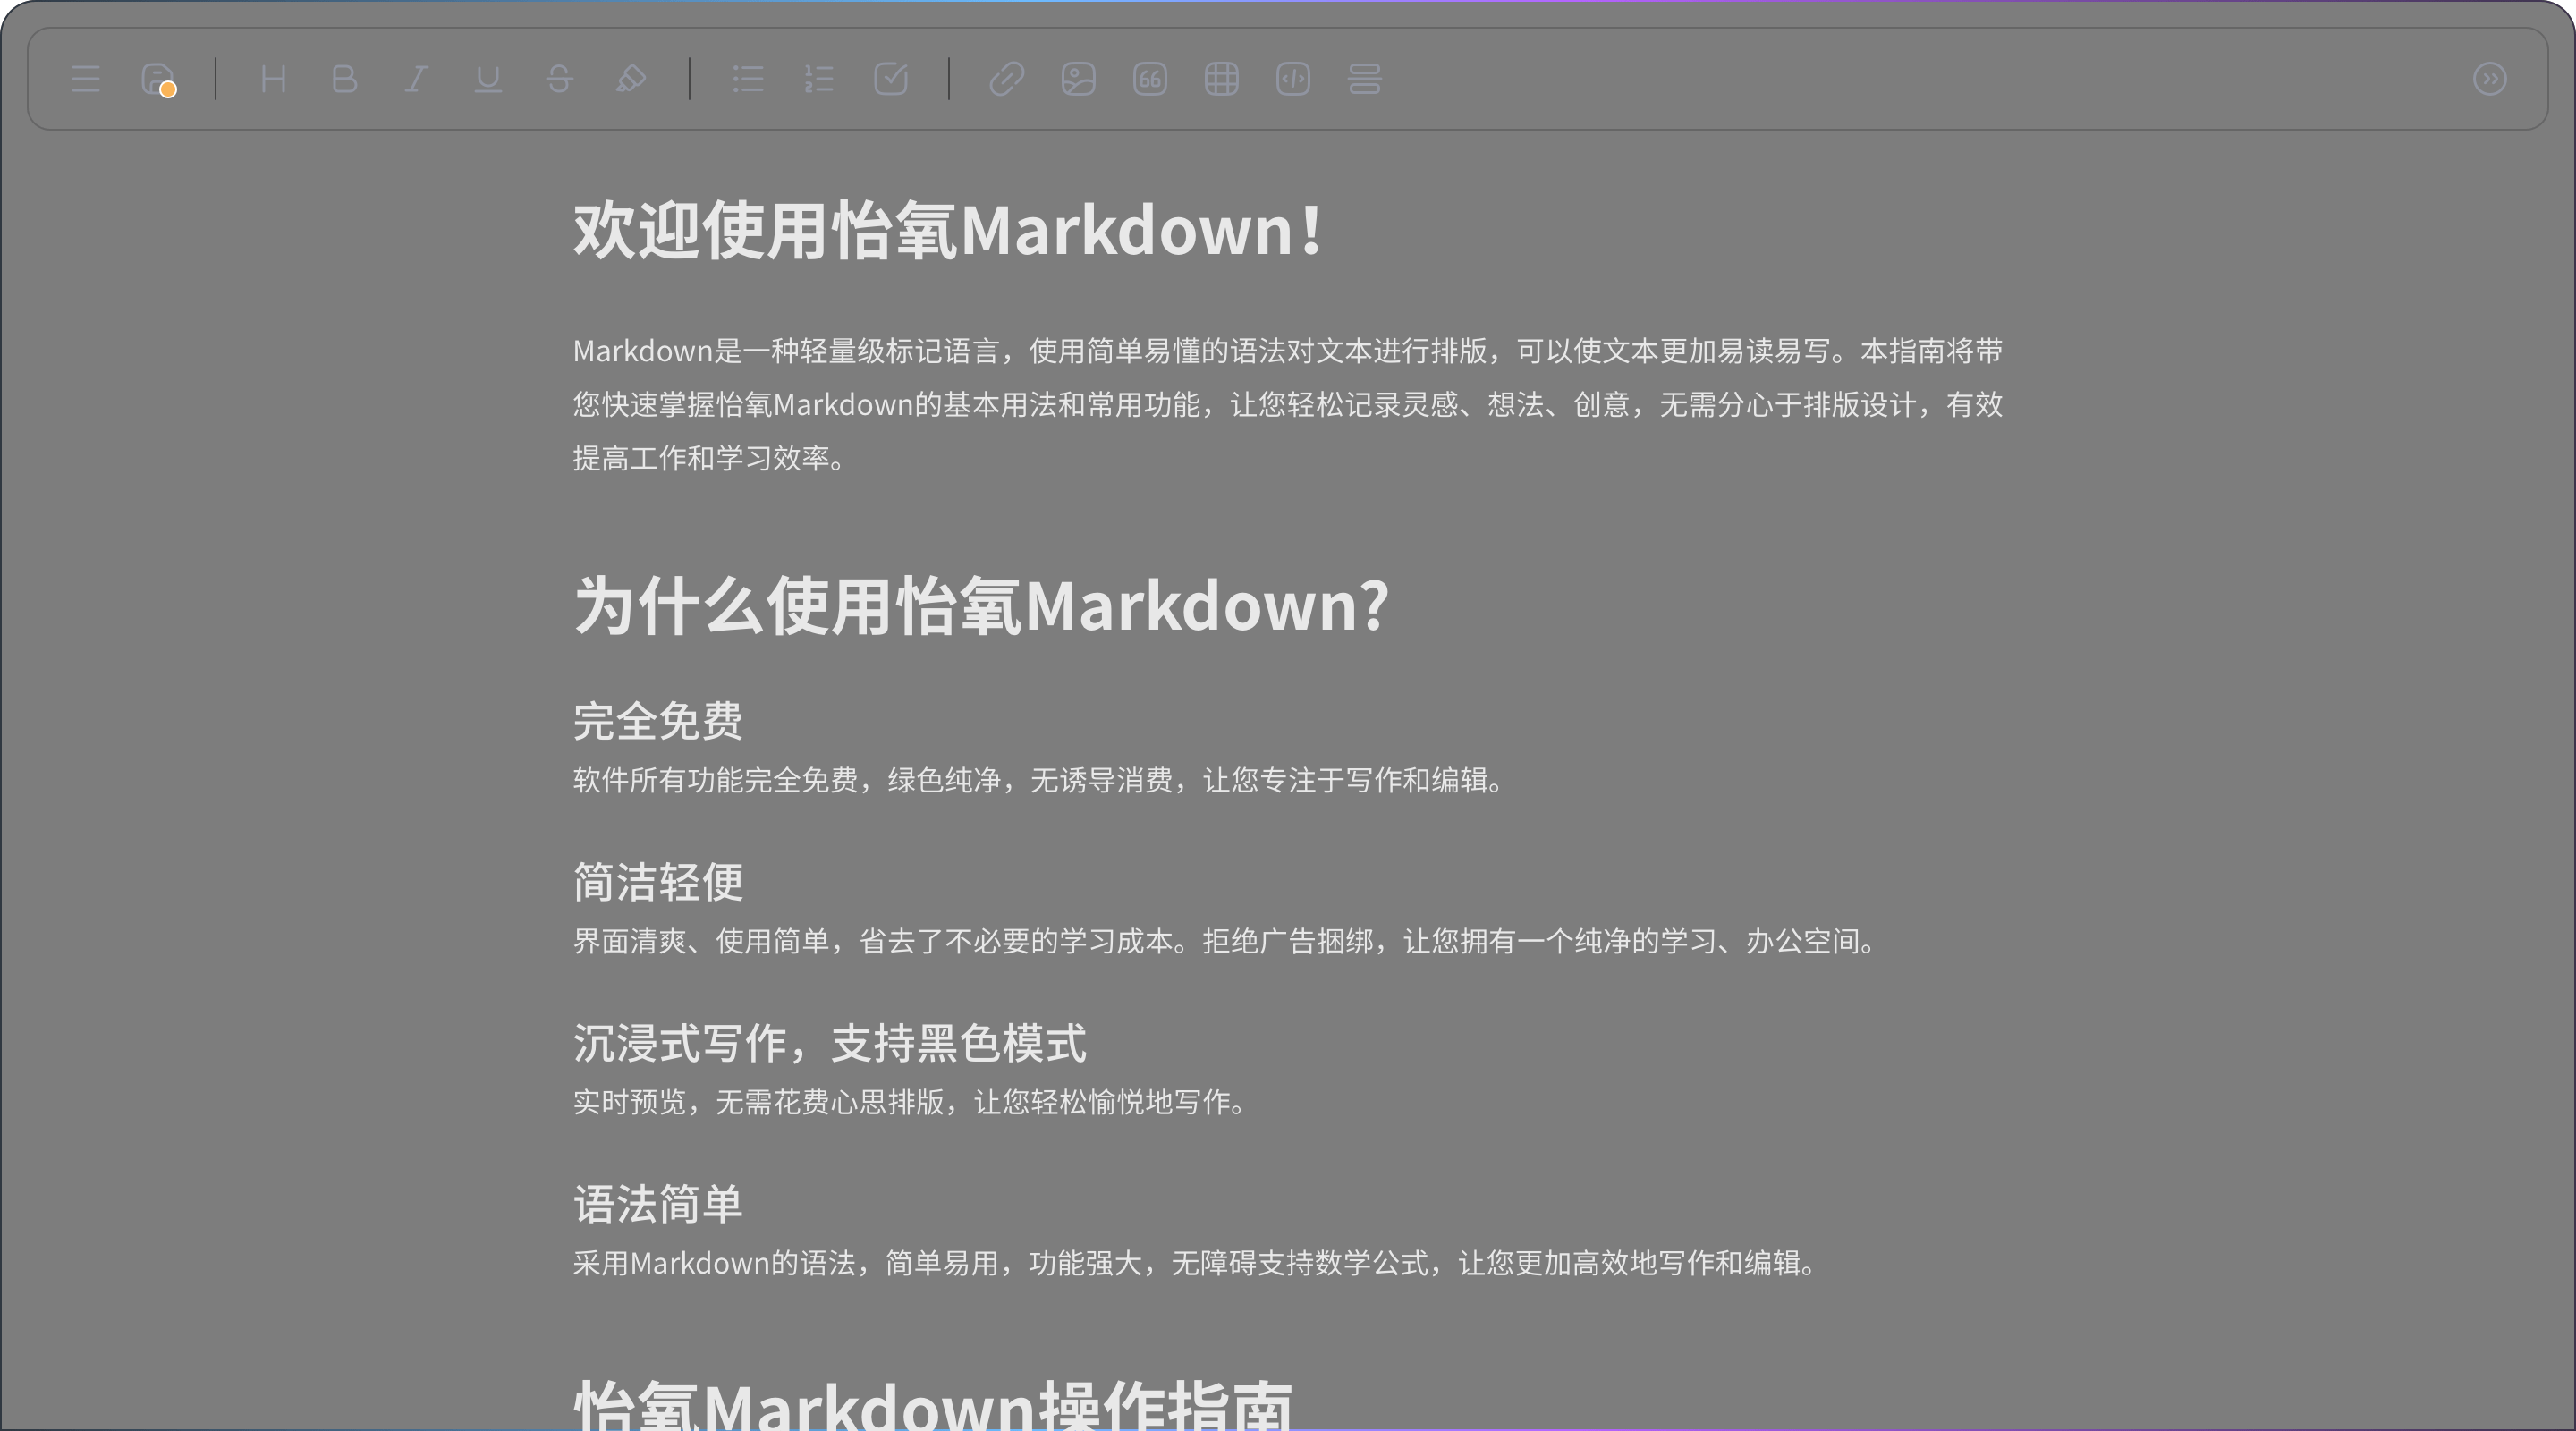Image resolution: width=2576 pixels, height=1431 pixels.
Task: Click the paragraph starting 'Markdown是一种轻量级标记语言'
Action: pyautogui.click(x=1288, y=404)
